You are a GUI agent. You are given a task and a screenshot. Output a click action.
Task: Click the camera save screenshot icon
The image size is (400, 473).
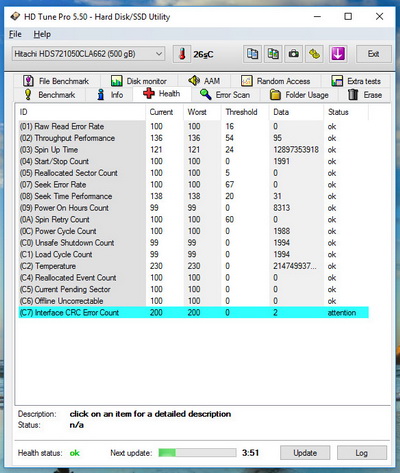[294, 54]
